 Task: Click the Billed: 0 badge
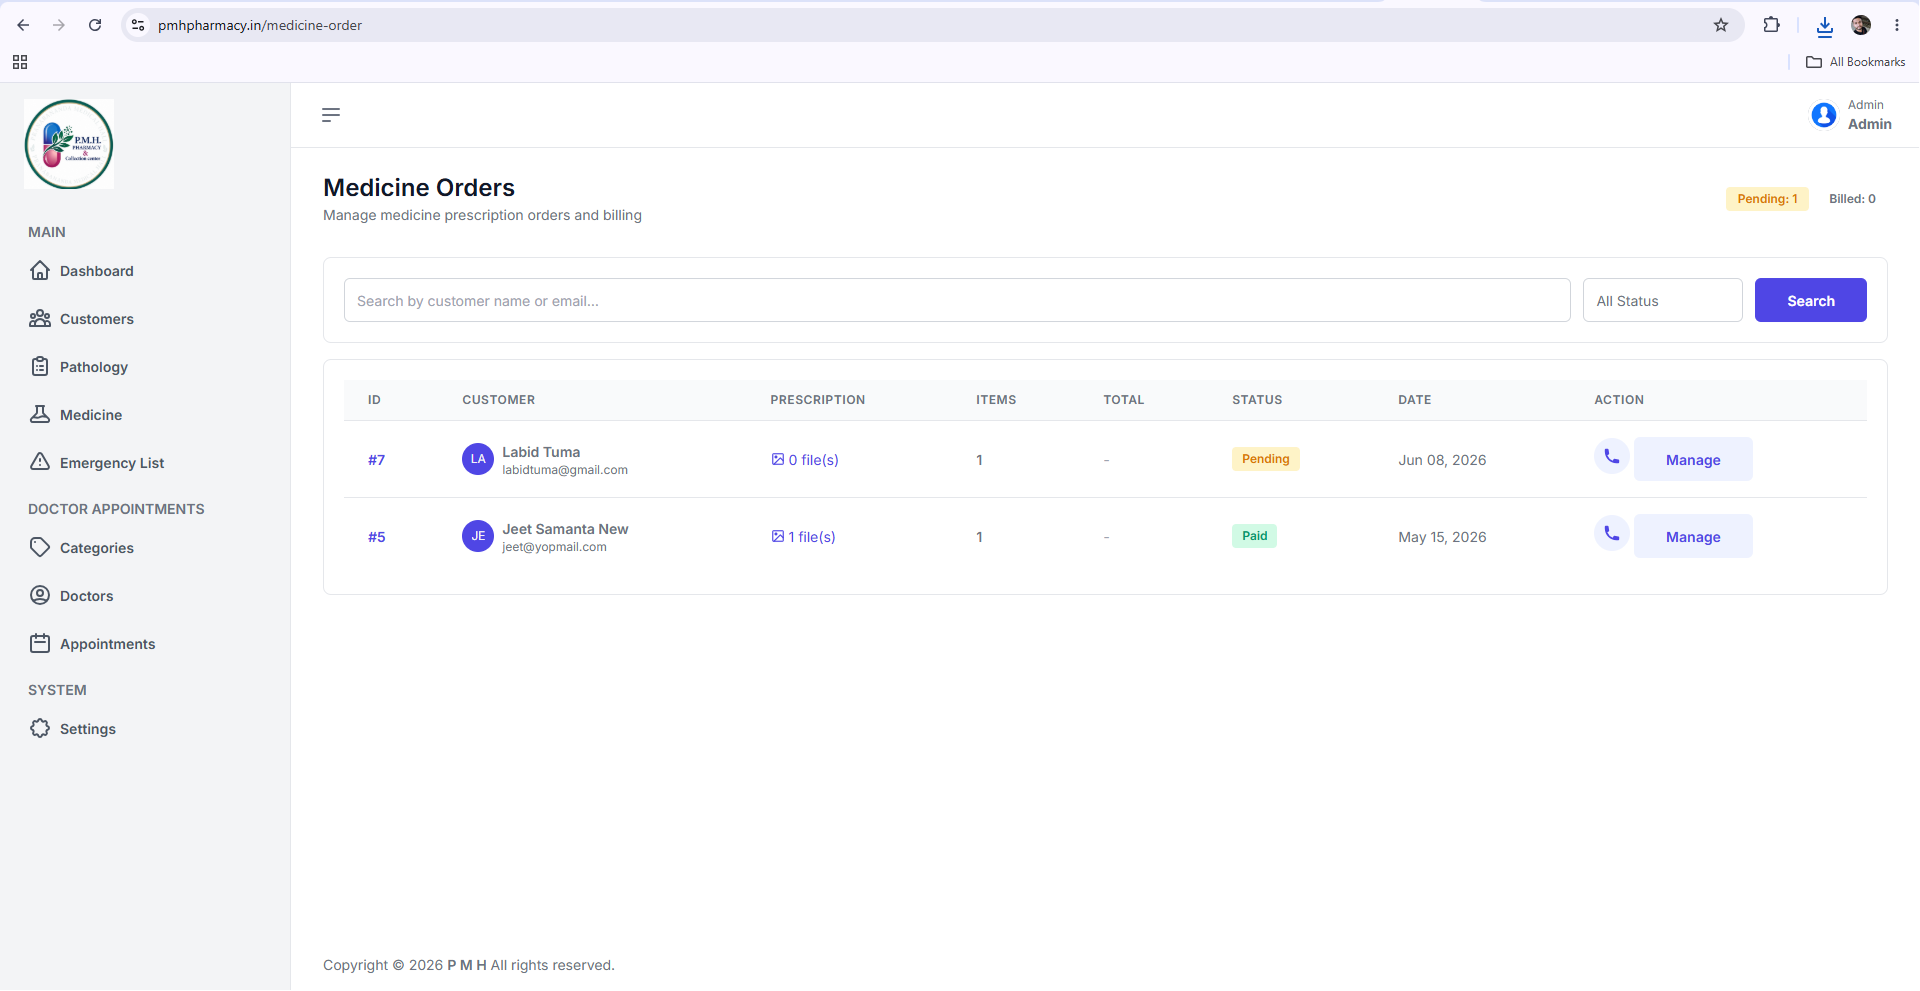1852,199
